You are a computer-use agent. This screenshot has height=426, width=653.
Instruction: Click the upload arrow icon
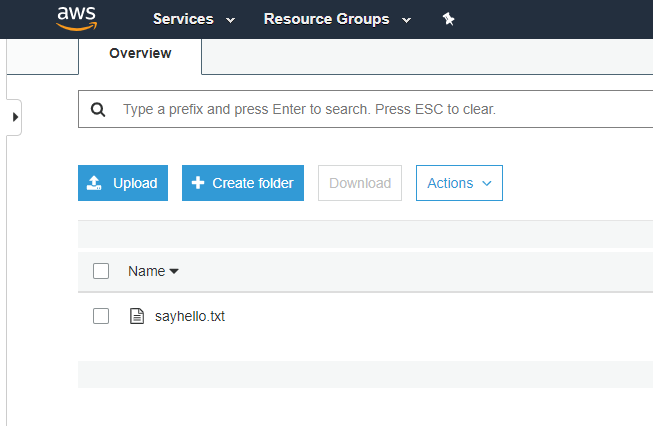point(95,183)
